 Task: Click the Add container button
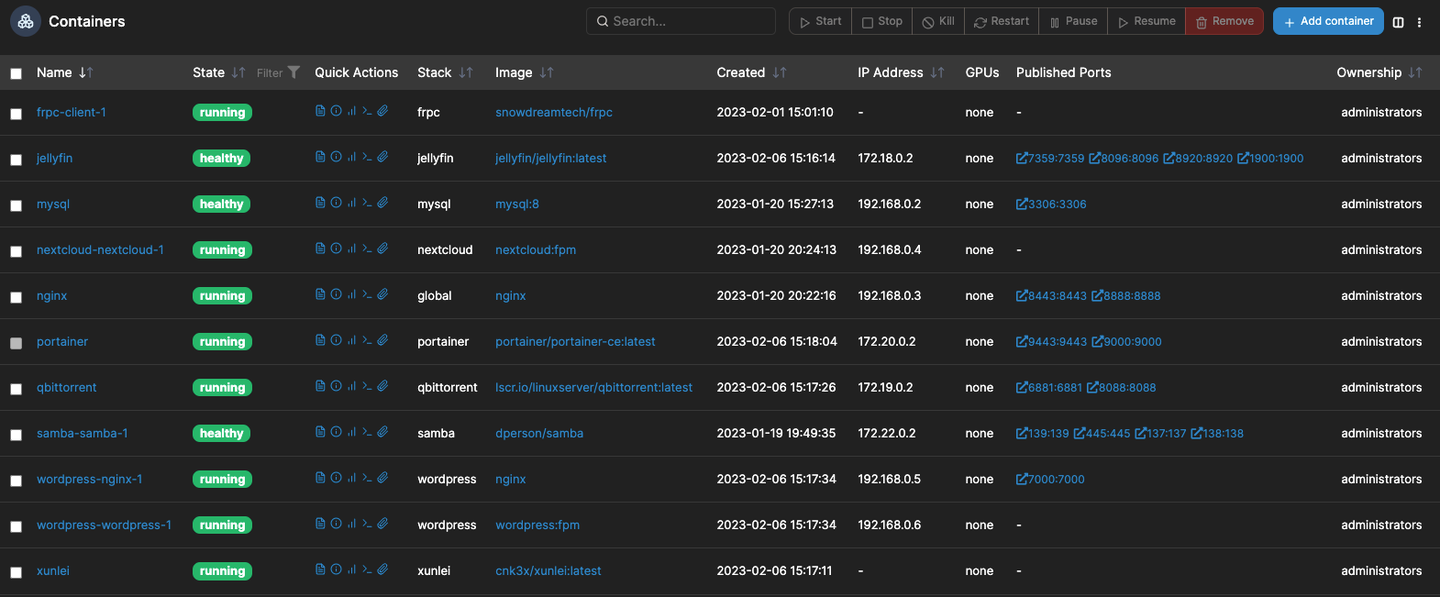pos(1328,21)
